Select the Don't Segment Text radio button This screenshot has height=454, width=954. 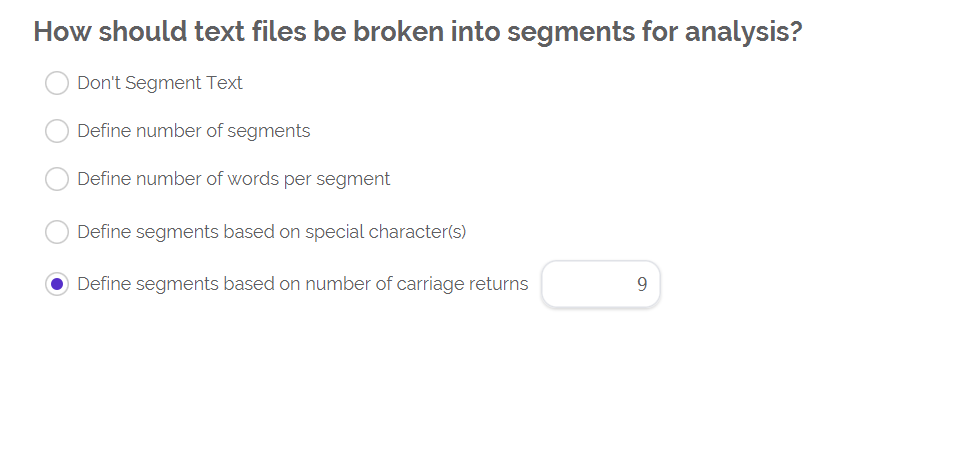(x=57, y=83)
